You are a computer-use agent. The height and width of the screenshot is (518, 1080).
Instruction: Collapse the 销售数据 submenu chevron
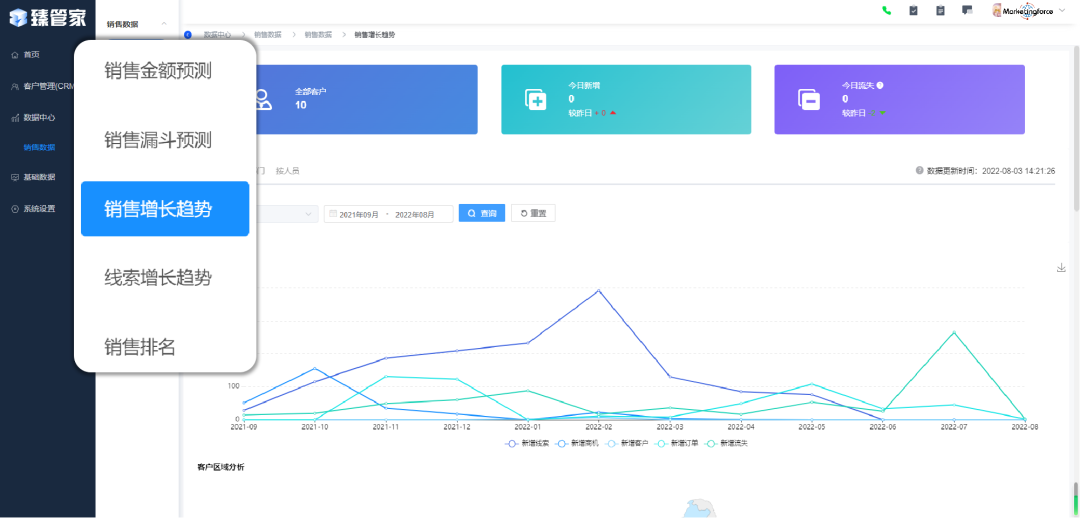tap(163, 23)
